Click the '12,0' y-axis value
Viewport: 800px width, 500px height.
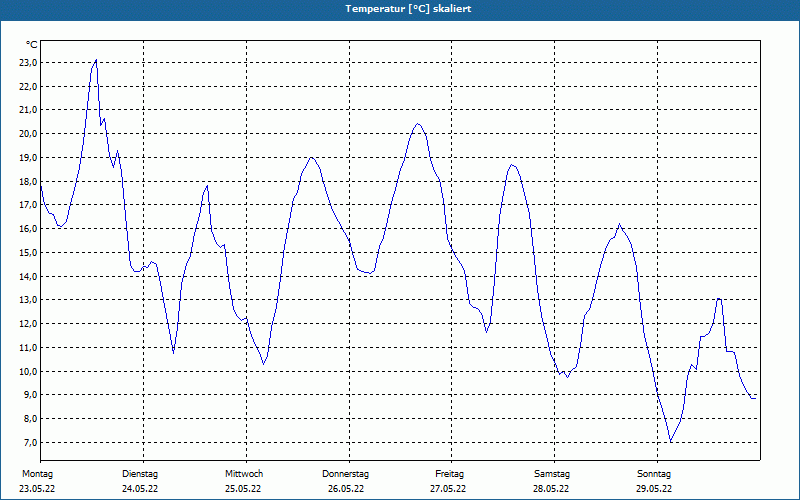coord(28,323)
